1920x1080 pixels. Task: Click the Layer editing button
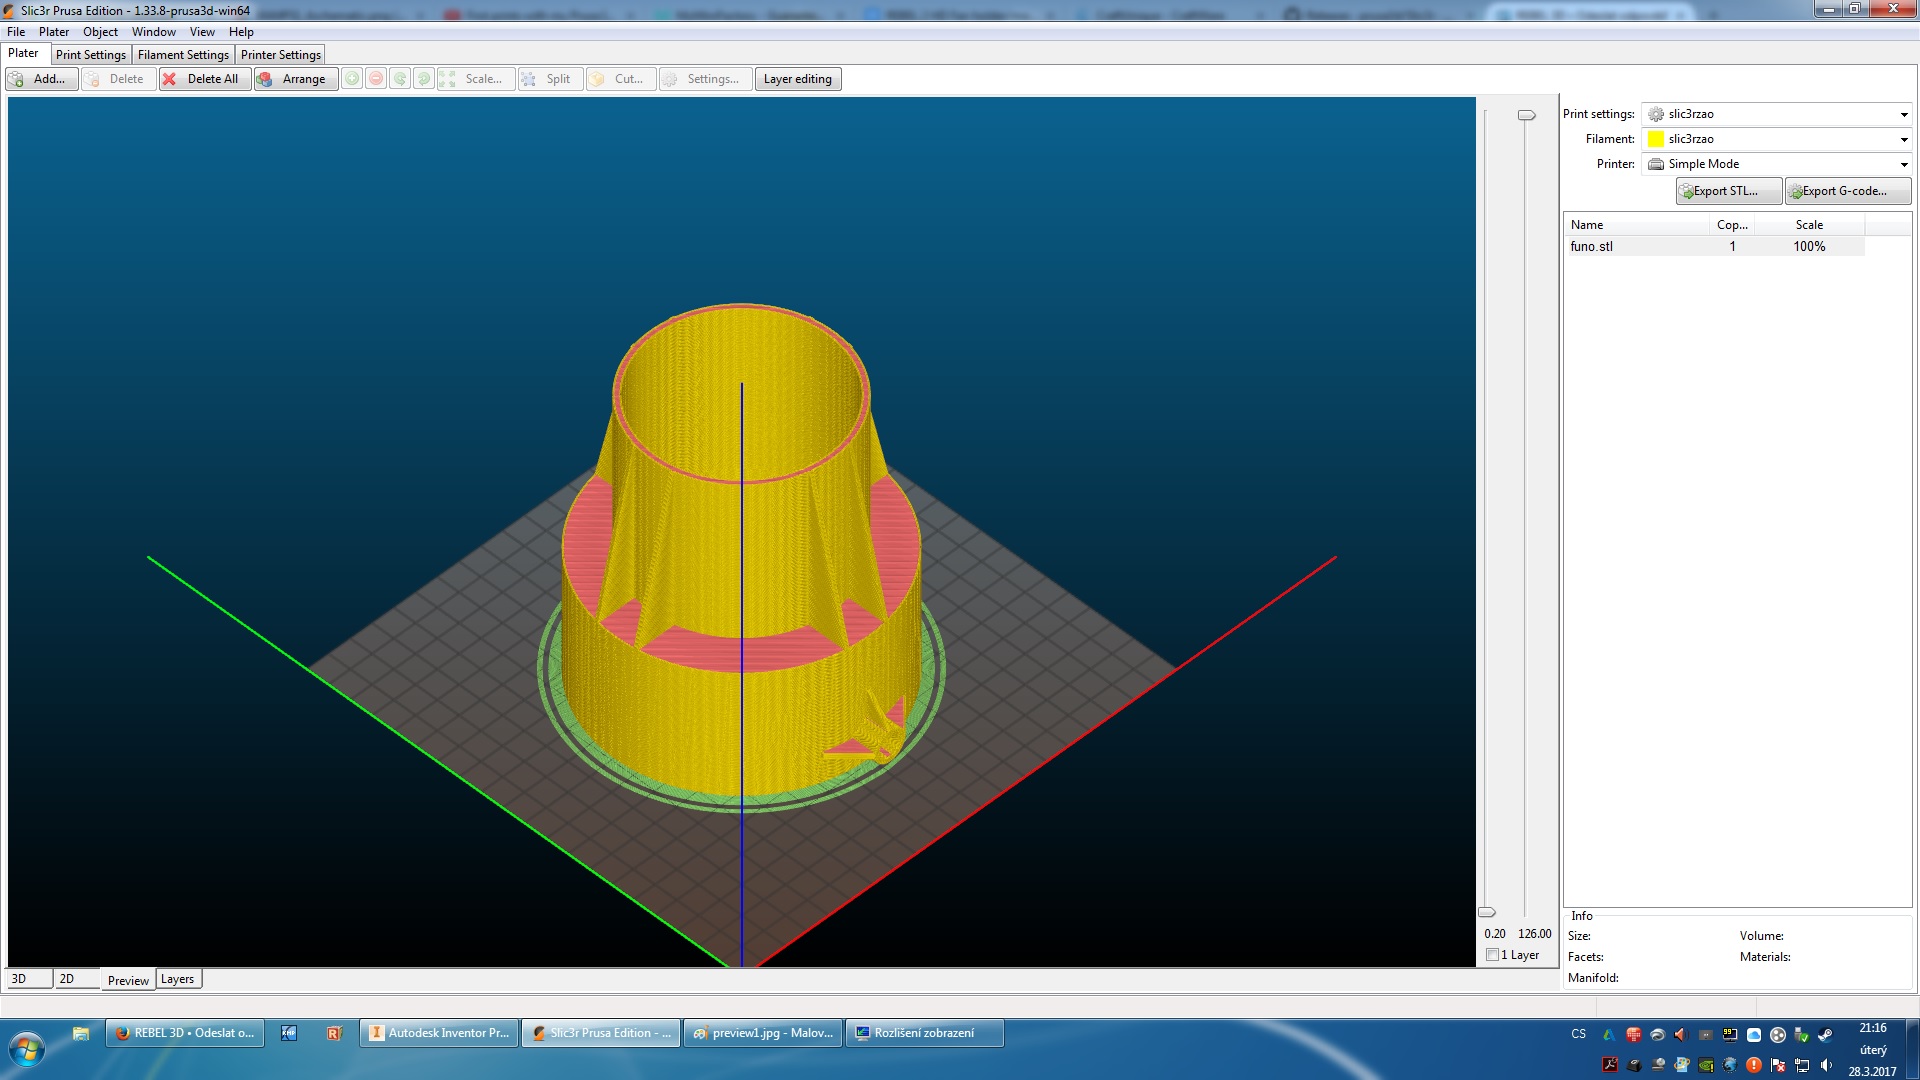(x=797, y=79)
